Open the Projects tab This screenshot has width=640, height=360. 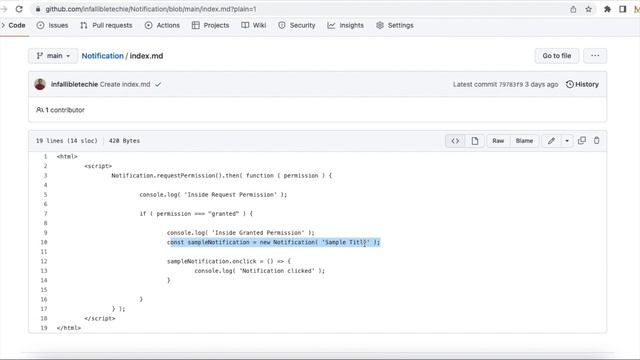point(210,25)
